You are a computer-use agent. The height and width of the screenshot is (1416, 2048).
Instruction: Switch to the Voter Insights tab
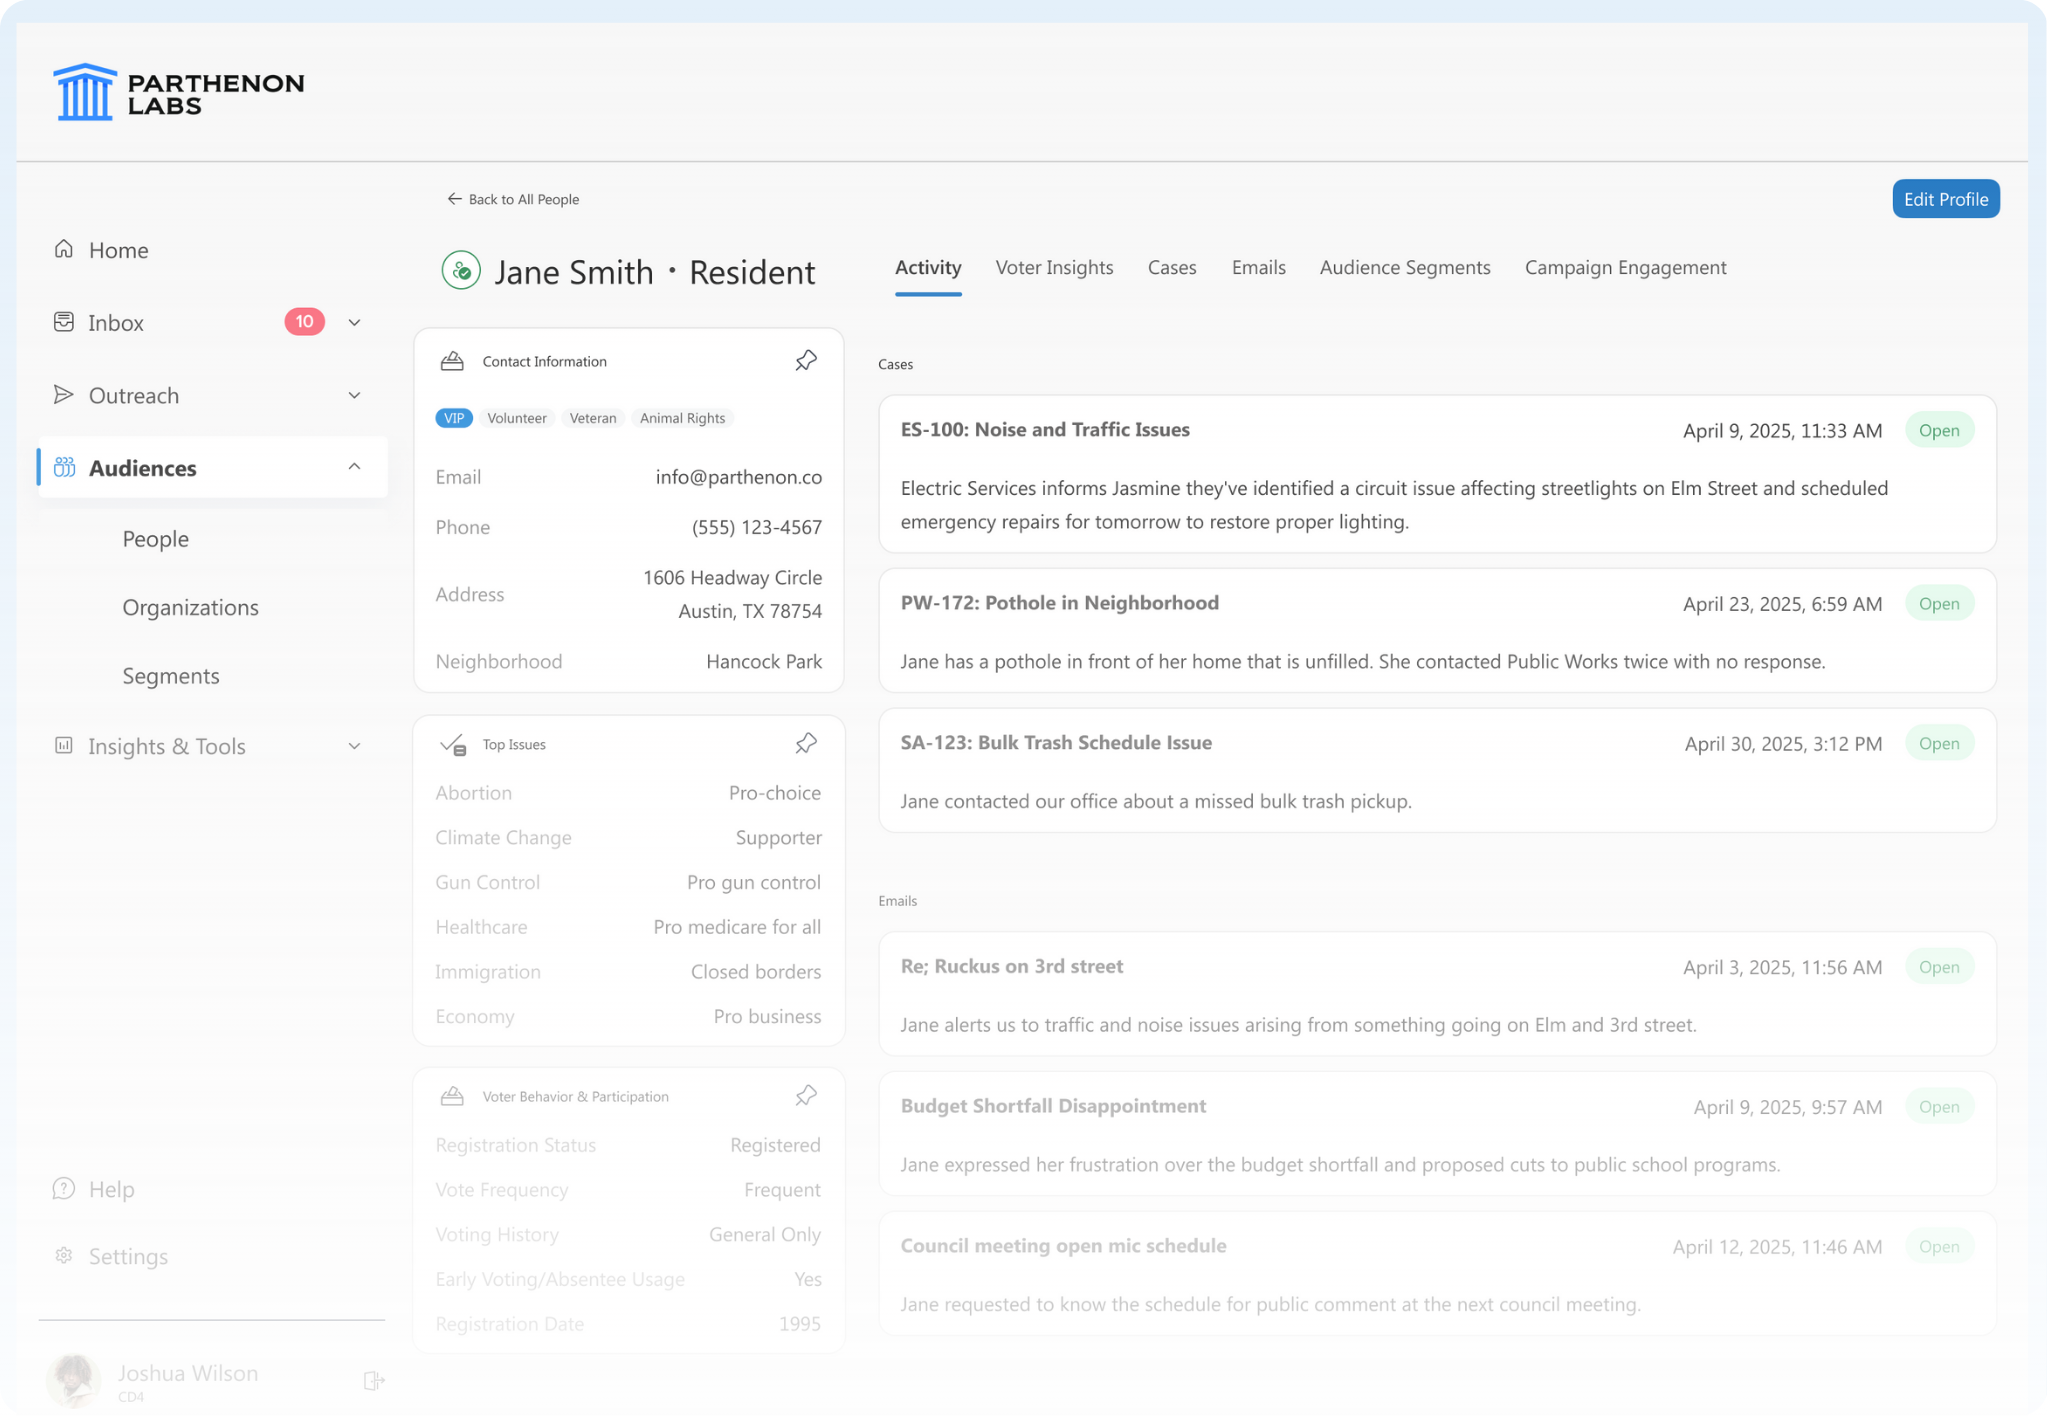click(1054, 268)
